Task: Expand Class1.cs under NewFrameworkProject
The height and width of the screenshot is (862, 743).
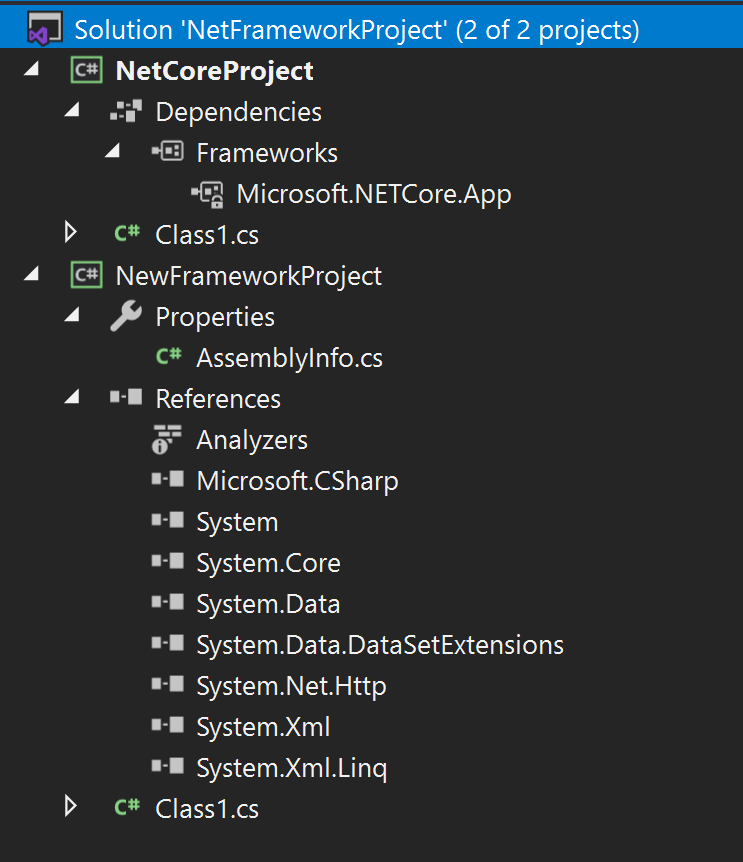Action: point(70,807)
